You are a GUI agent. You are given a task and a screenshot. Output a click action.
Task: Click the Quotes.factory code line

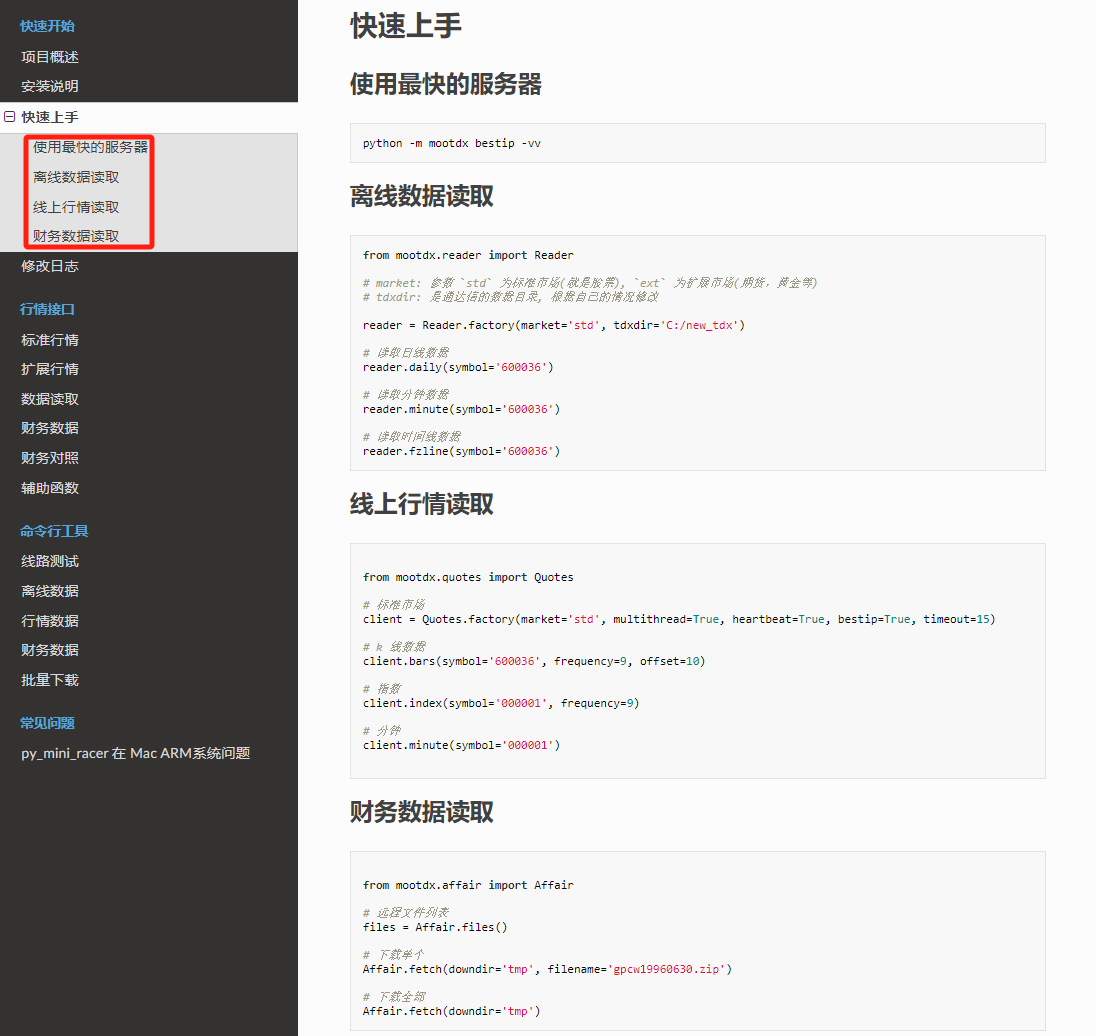(x=679, y=619)
